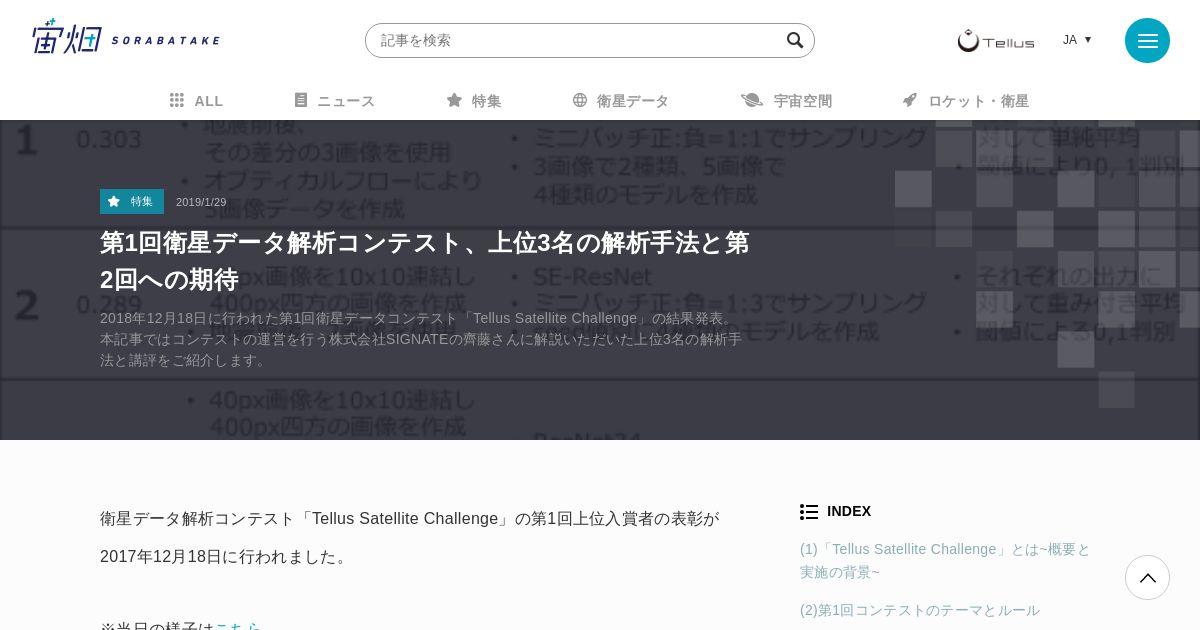Click the article hero summary paragraph

[422, 339]
